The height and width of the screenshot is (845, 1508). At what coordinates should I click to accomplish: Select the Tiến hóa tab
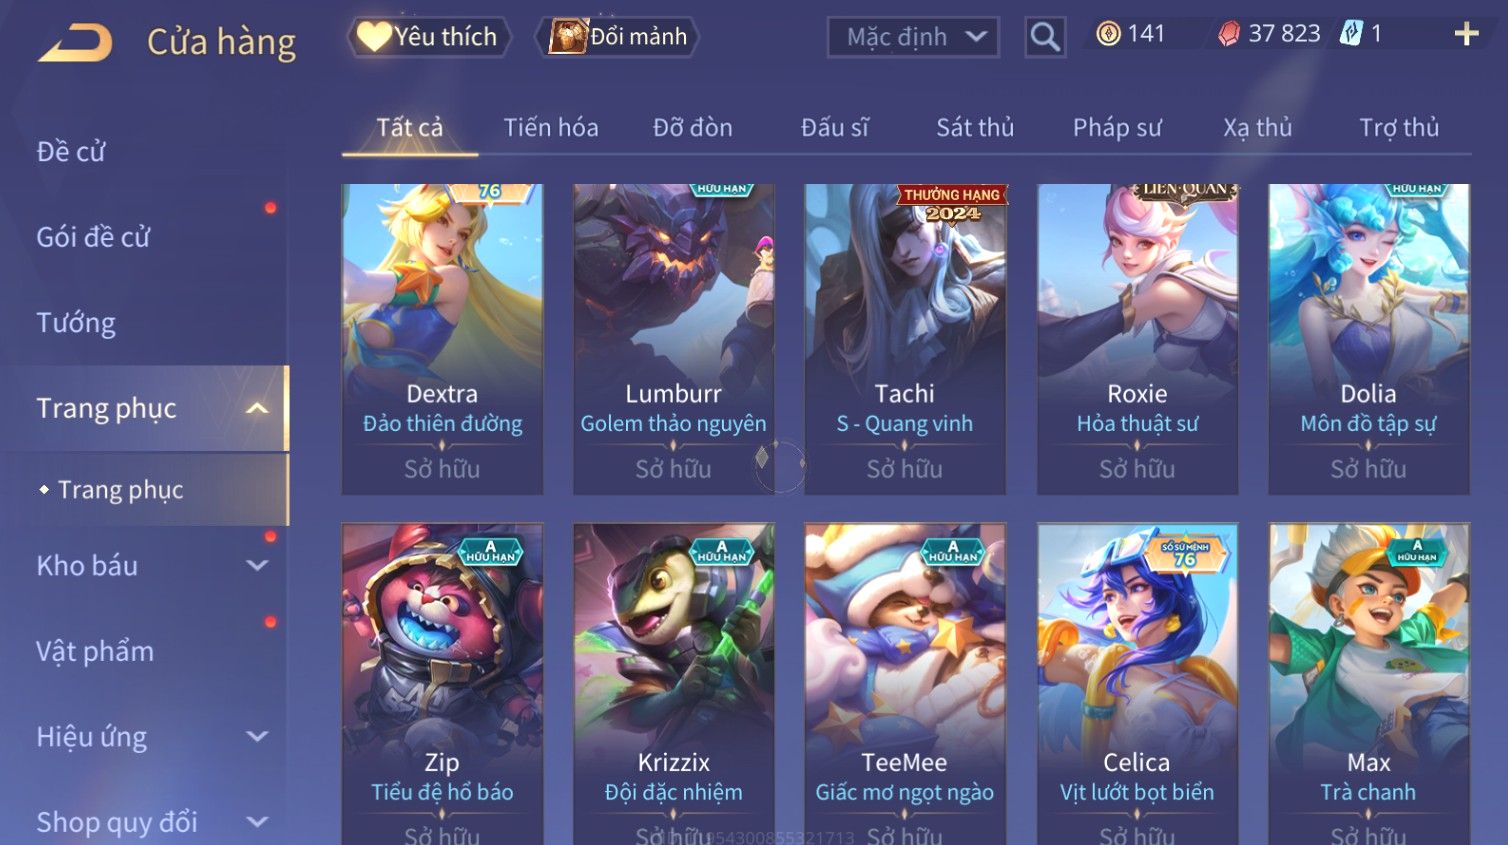(551, 128)
